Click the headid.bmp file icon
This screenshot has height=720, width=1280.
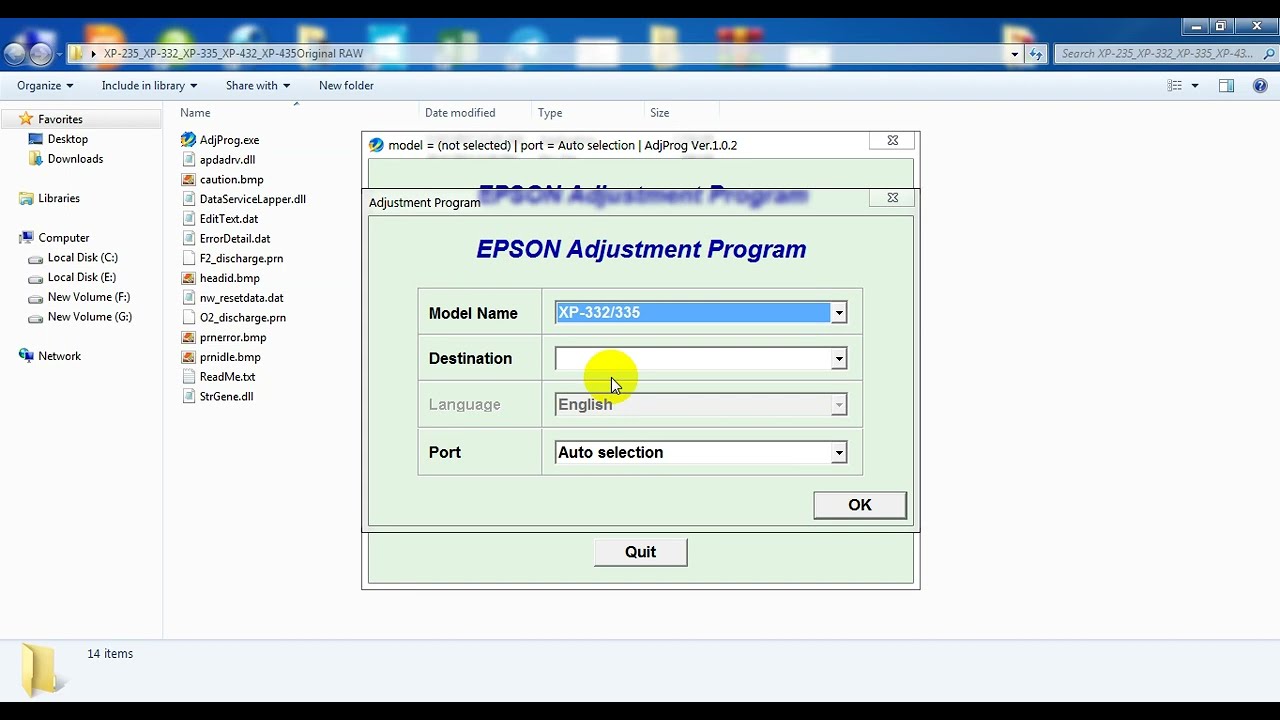pyautogui.click(x=188, y=278)
